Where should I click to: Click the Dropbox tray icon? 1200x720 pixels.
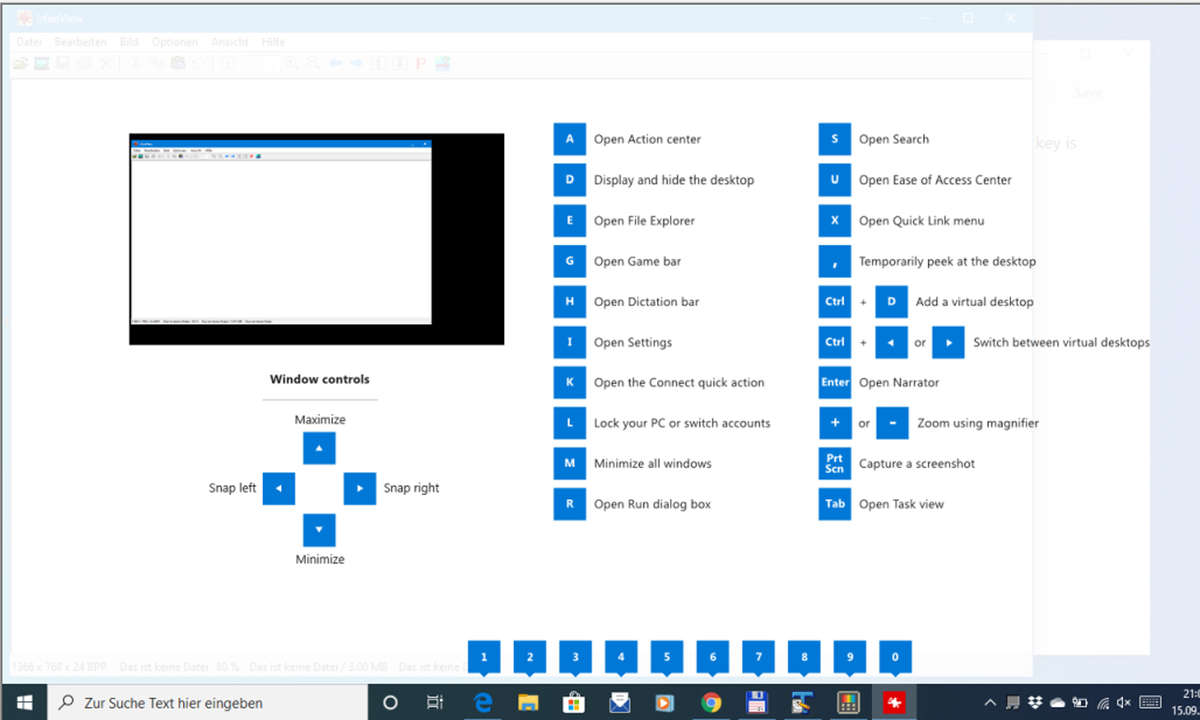[1035, 702]
